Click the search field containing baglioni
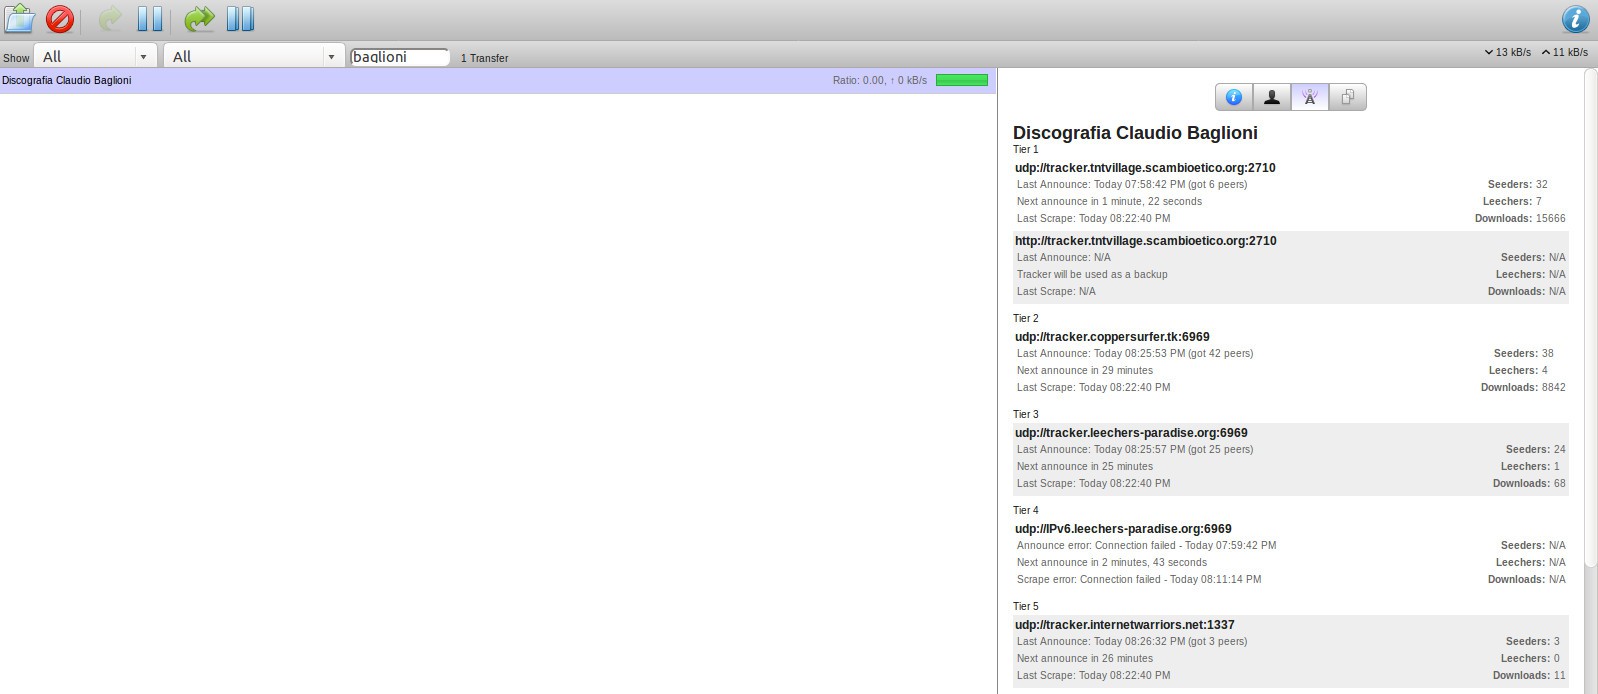This screenshot has height=694, width=1598. pyautogui.click(x=400, y=57)
